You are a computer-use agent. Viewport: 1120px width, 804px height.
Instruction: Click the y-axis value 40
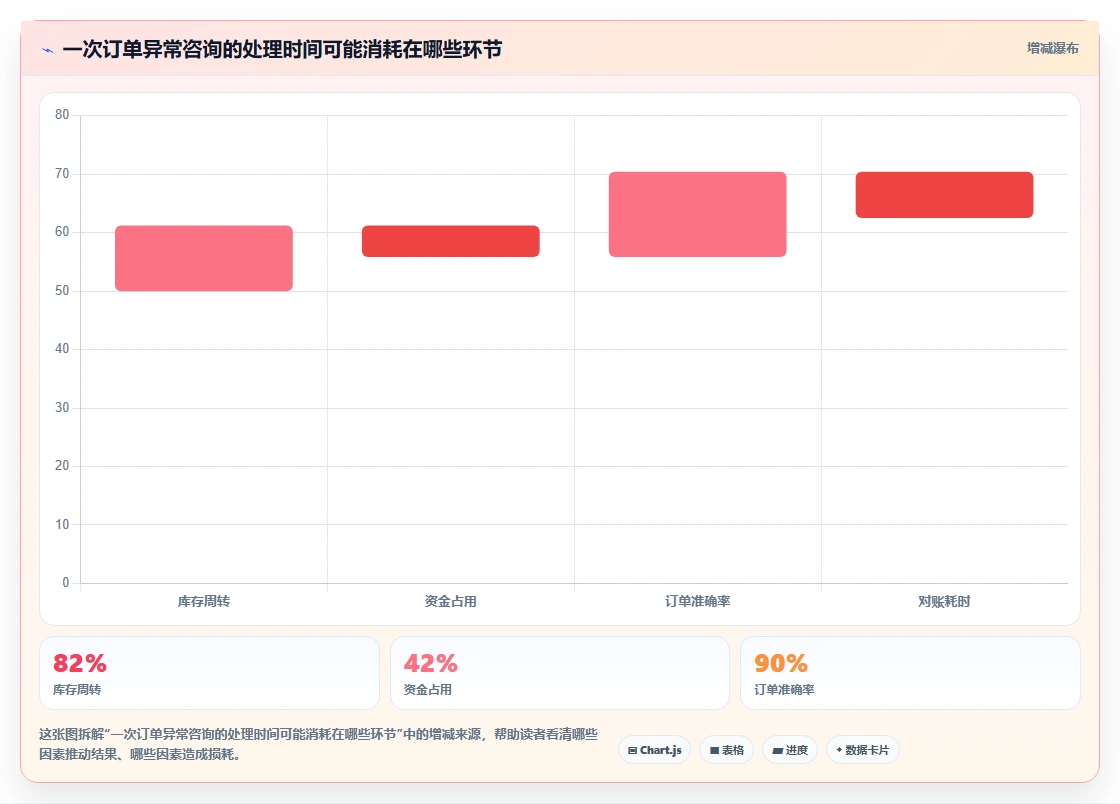click(62, 348)
